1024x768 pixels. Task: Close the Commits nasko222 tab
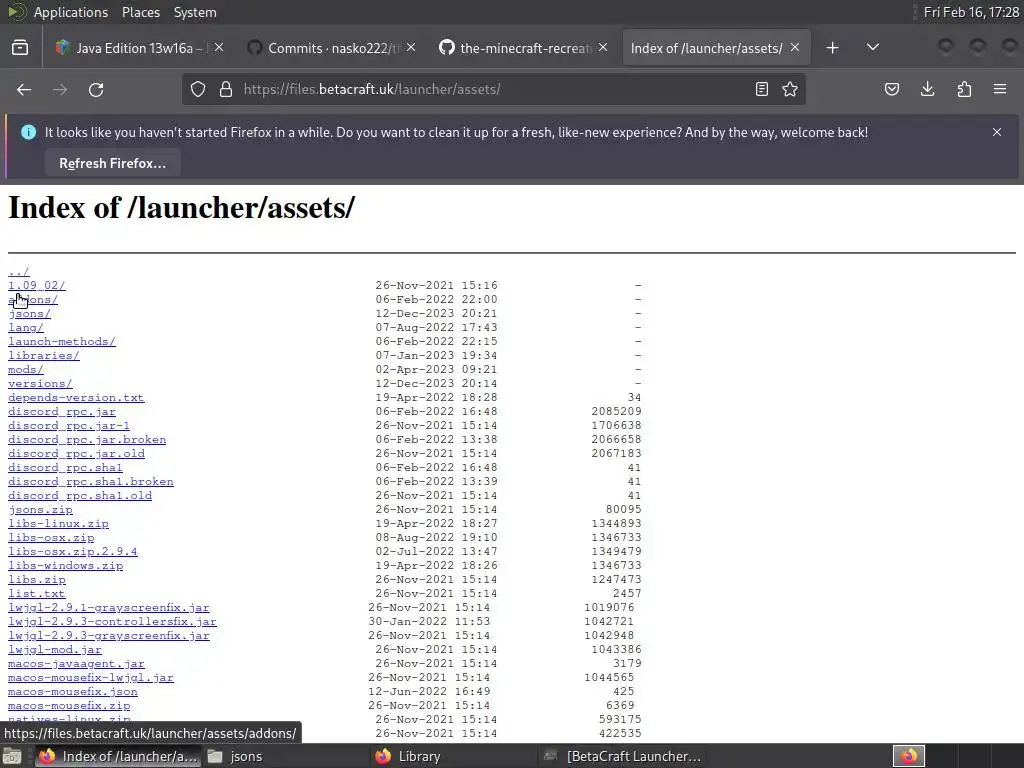pos(411,47)
